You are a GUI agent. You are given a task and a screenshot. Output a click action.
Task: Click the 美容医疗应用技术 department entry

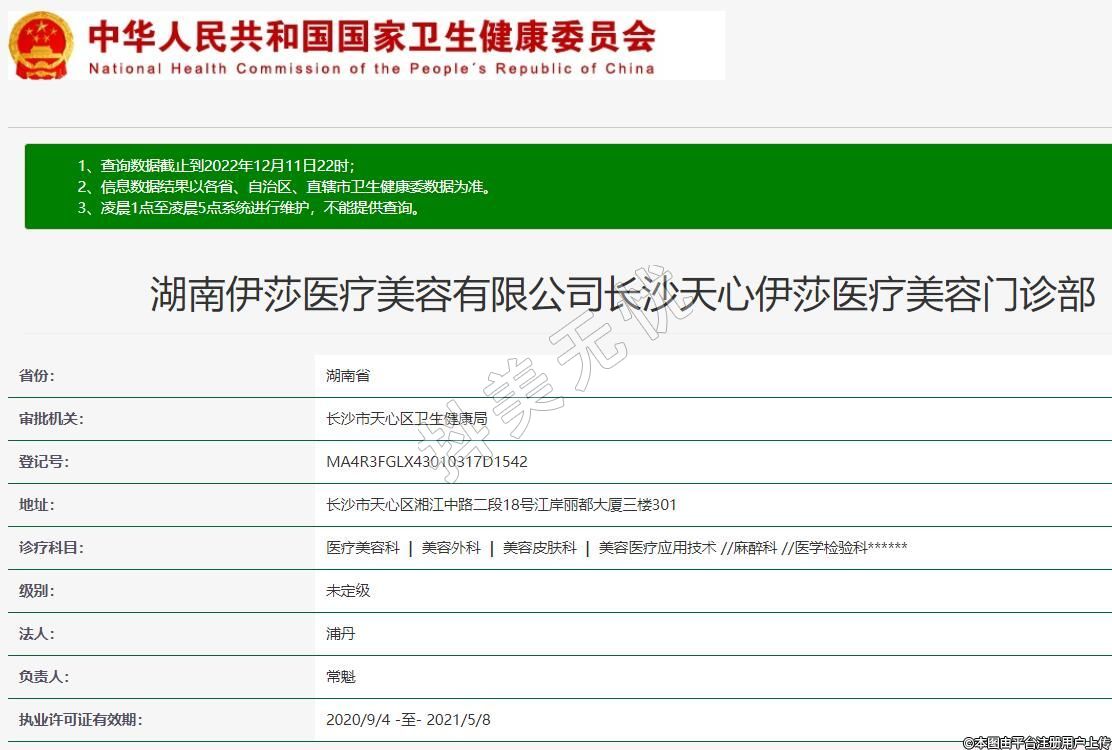[657, 548]
